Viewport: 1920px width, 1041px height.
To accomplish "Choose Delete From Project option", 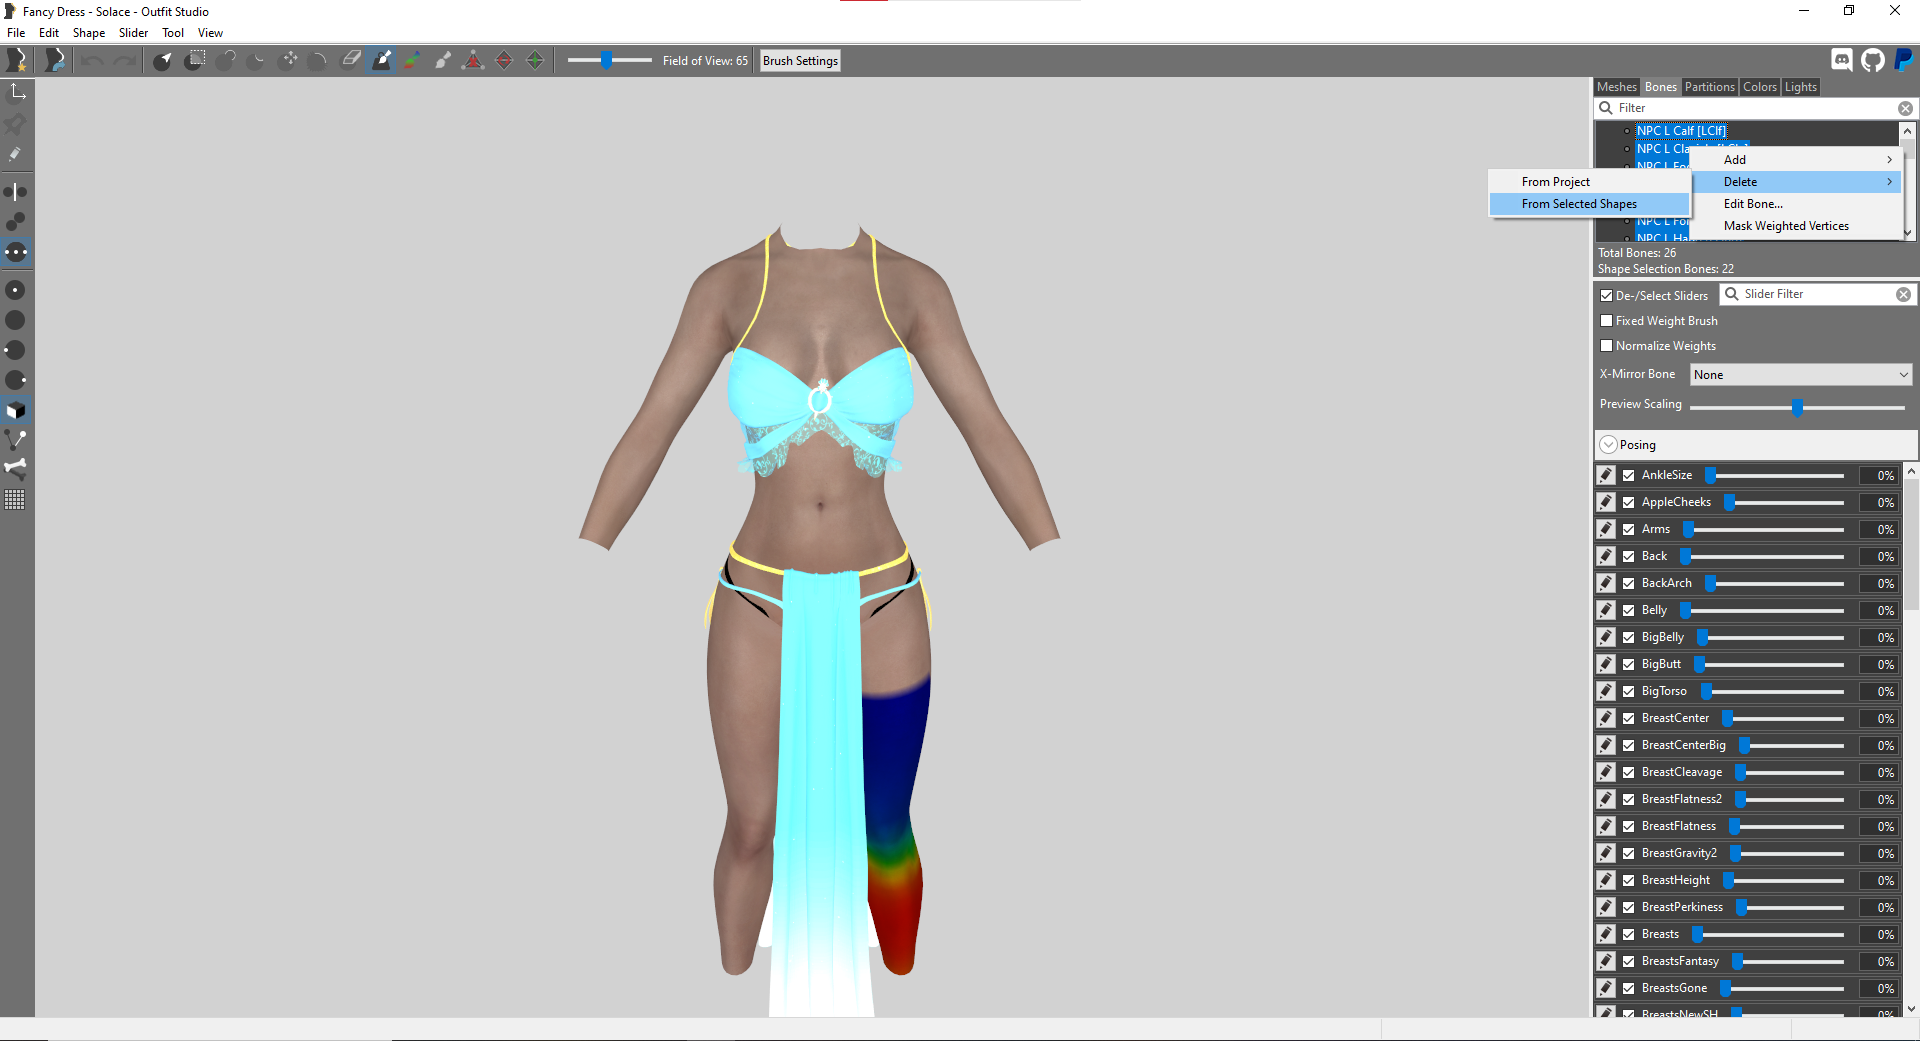I will pyautogui.click(x=1590, y=182).
